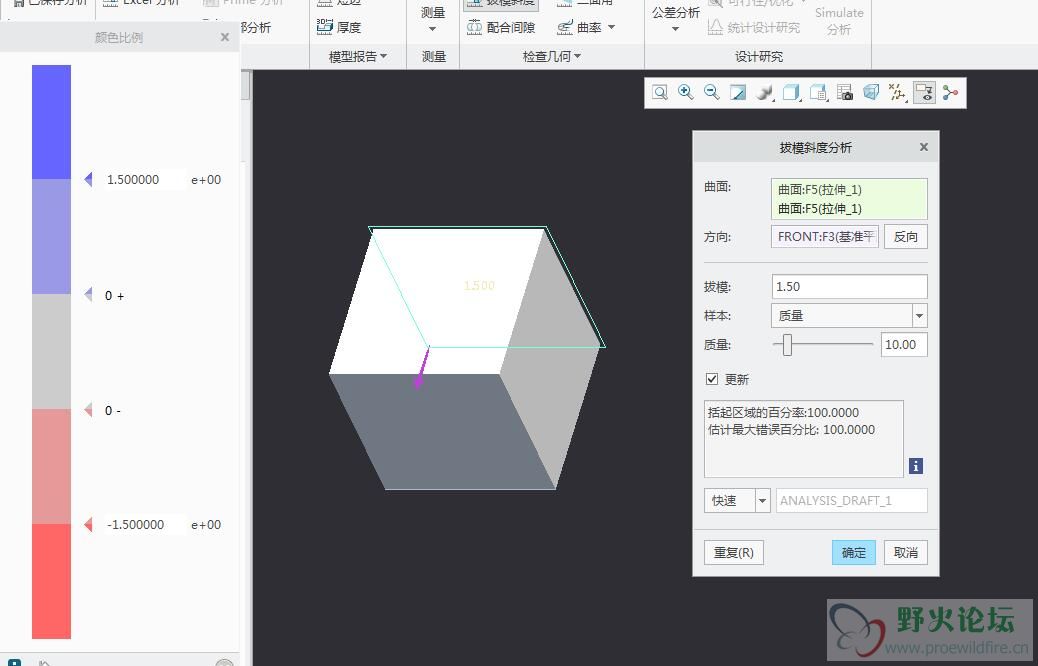1038x666 pixels.
Task: Click the Refit zoom icon
Action: point(659,93)
